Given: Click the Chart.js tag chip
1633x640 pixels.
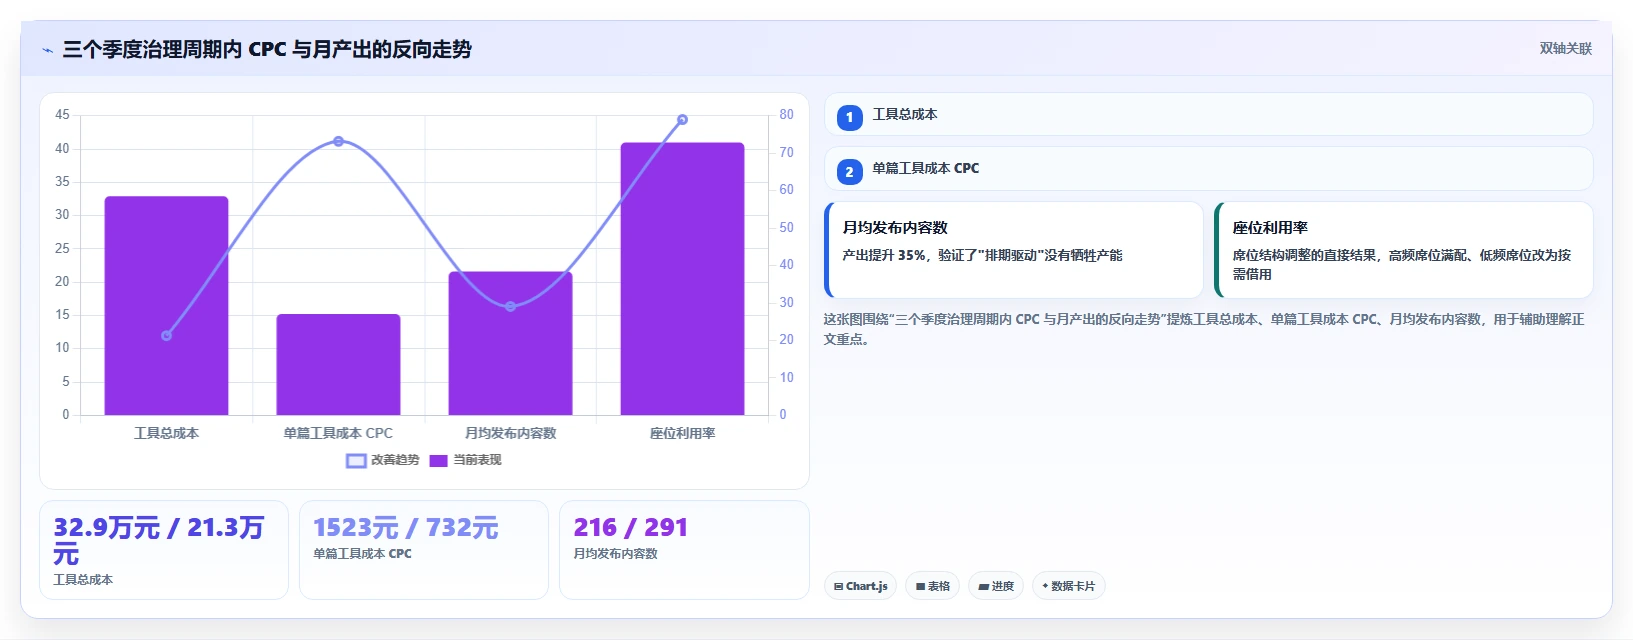Looking at the screenshot, I should (860, 586).
